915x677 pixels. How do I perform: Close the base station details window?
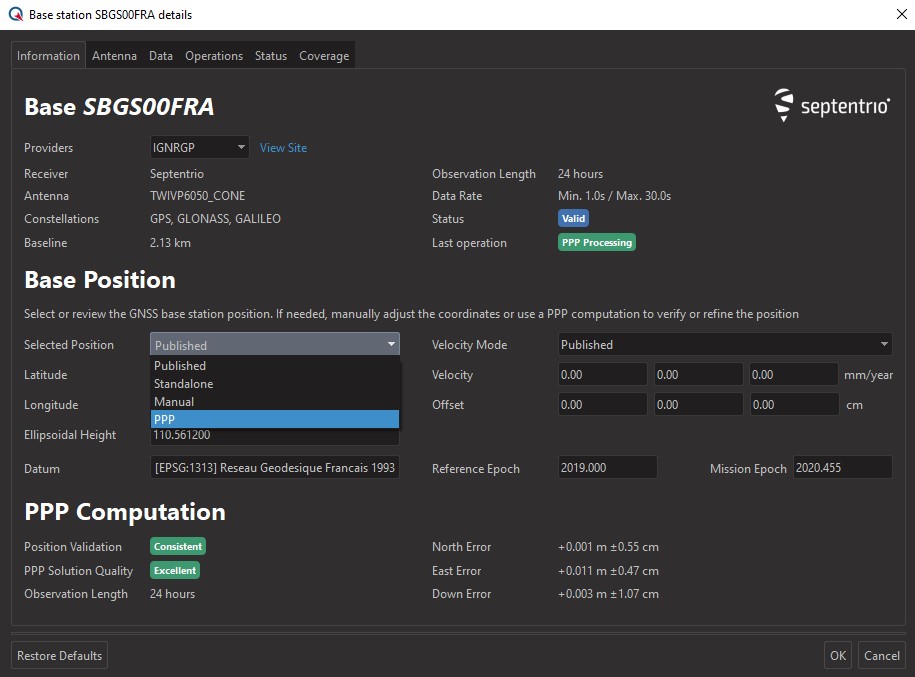(x=900, y=15)
